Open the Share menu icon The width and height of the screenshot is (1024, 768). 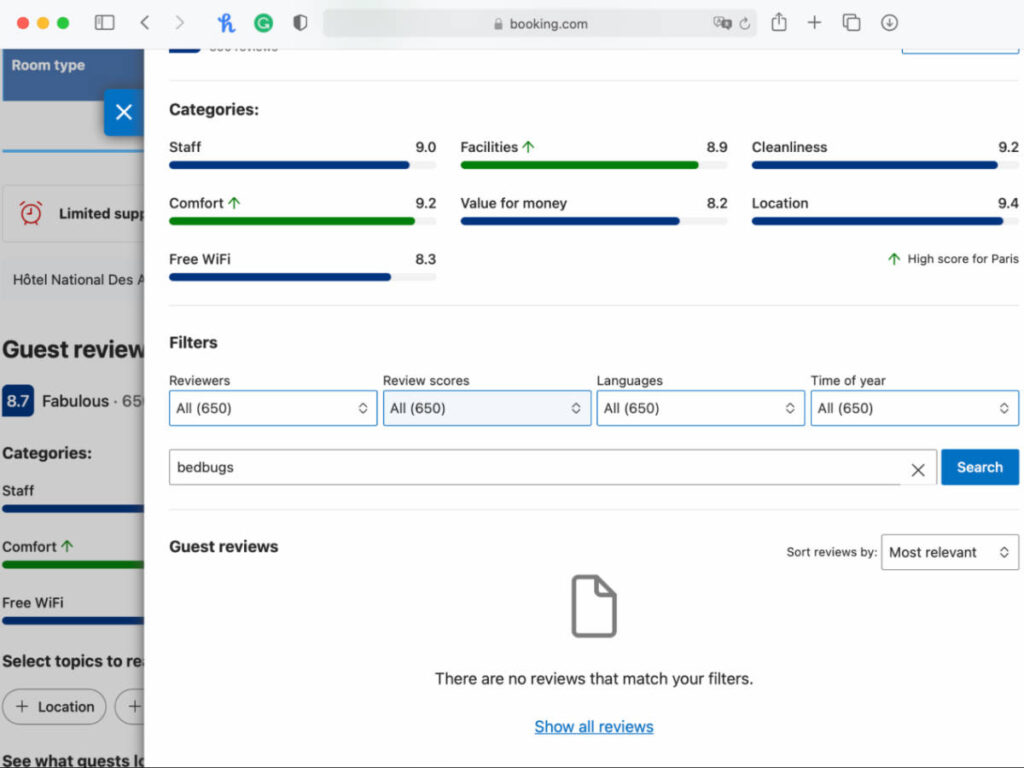tap(778, 23)
